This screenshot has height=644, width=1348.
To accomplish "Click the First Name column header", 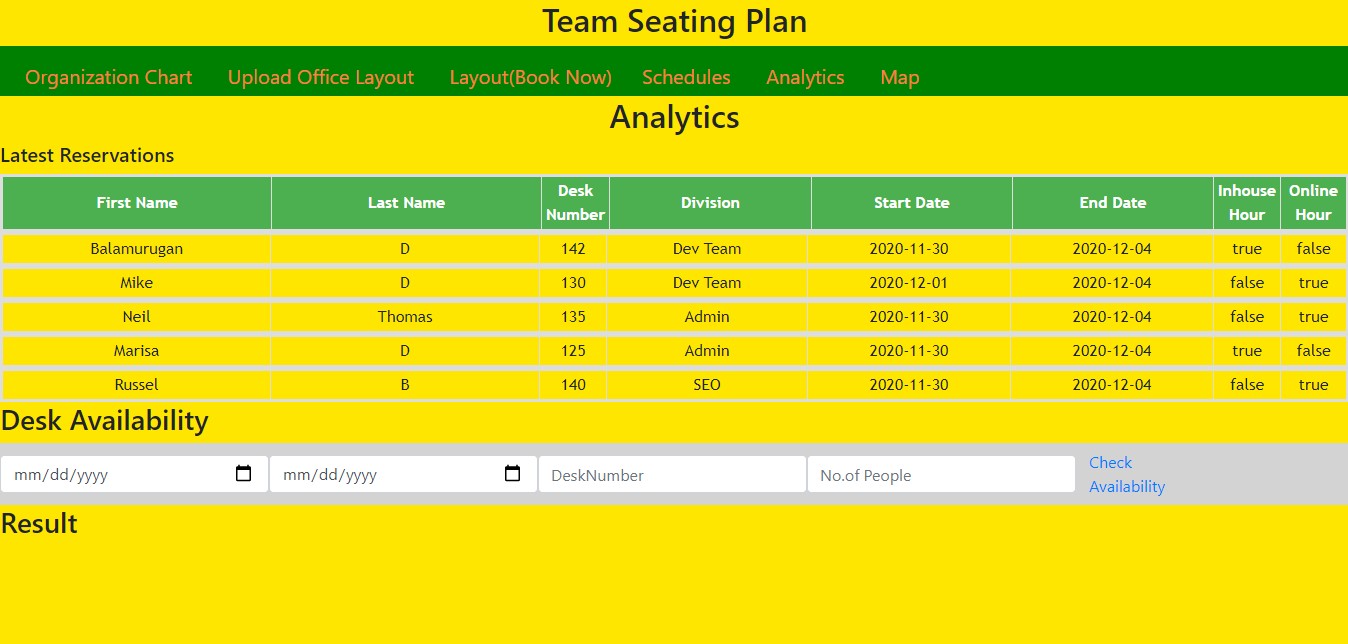I will point(136,202).
